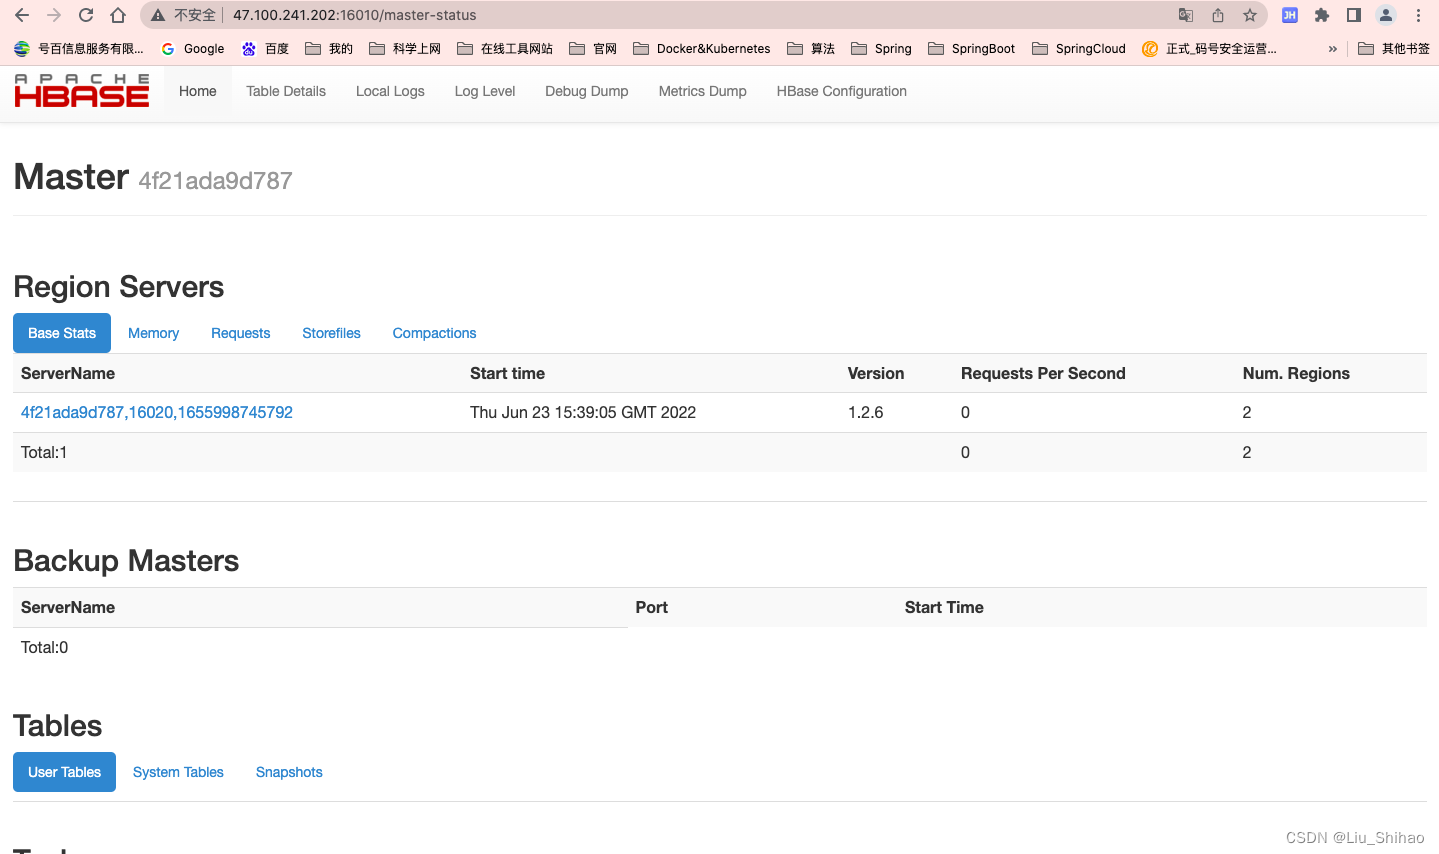The image size is (1439, 854).
Task: Select the Home nav item
Action: click(x=198, y=91)
